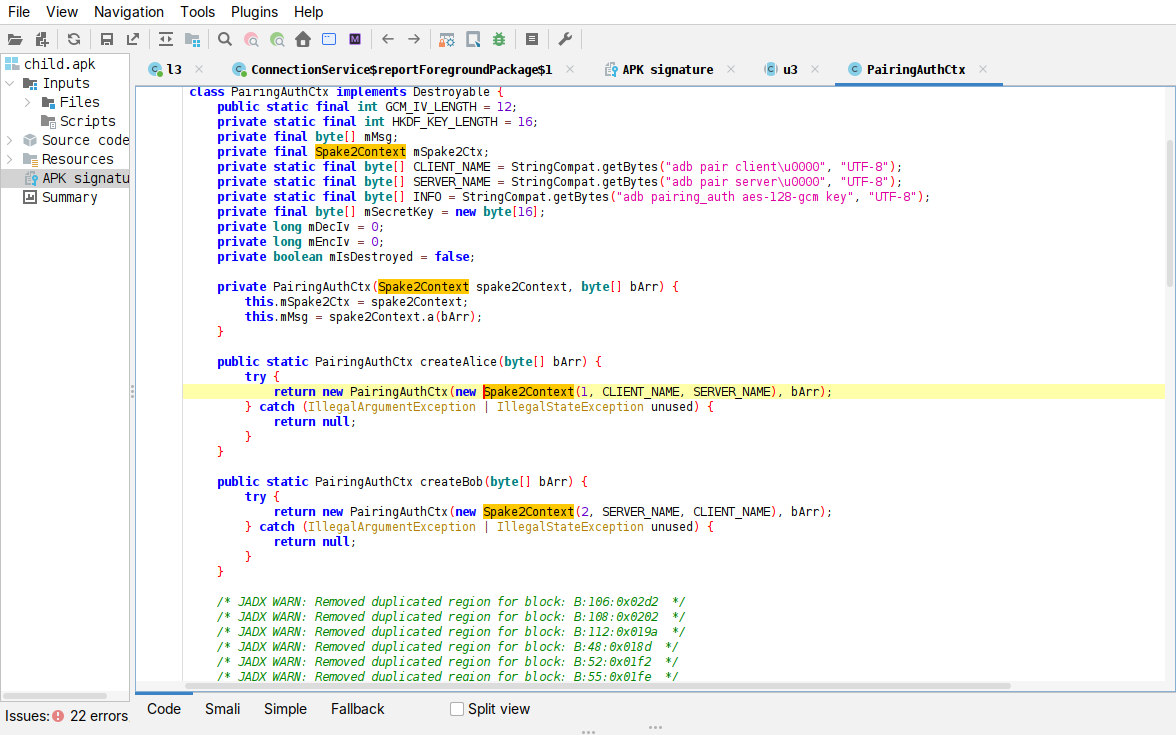Switch to the Smali view tab

point(223,709)
